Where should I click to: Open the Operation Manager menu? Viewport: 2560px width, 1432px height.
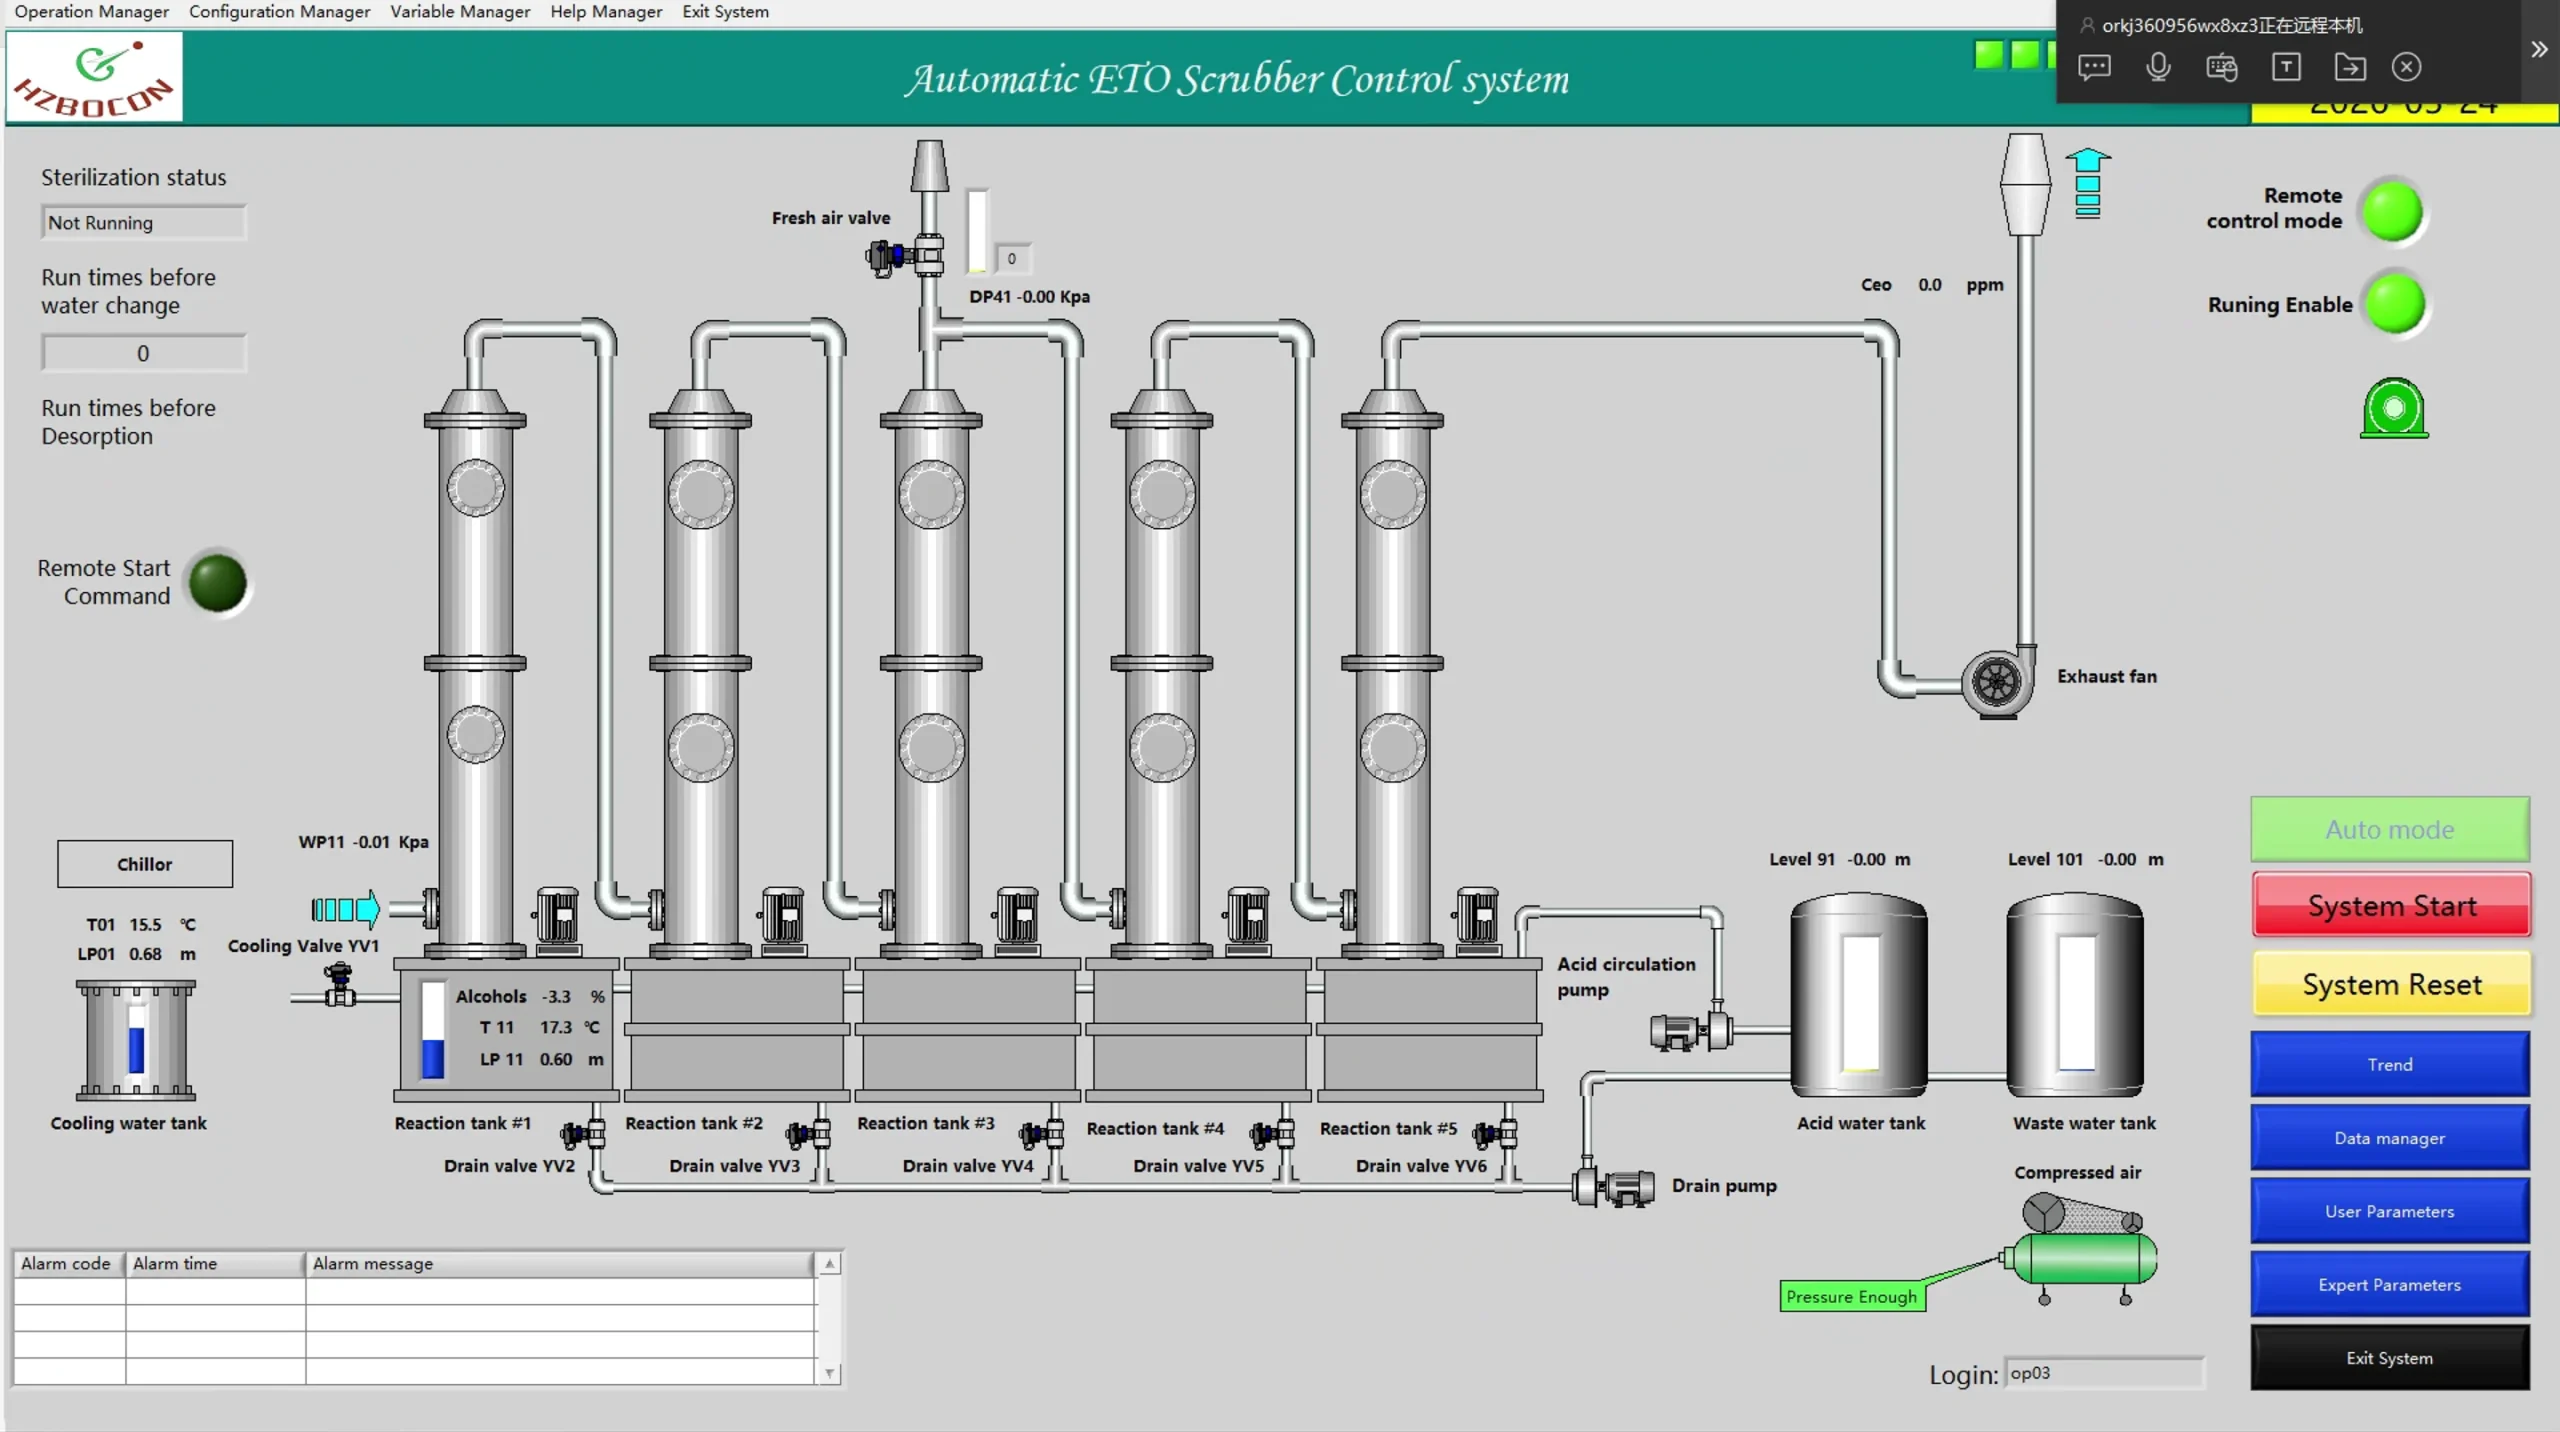point(90,12)
